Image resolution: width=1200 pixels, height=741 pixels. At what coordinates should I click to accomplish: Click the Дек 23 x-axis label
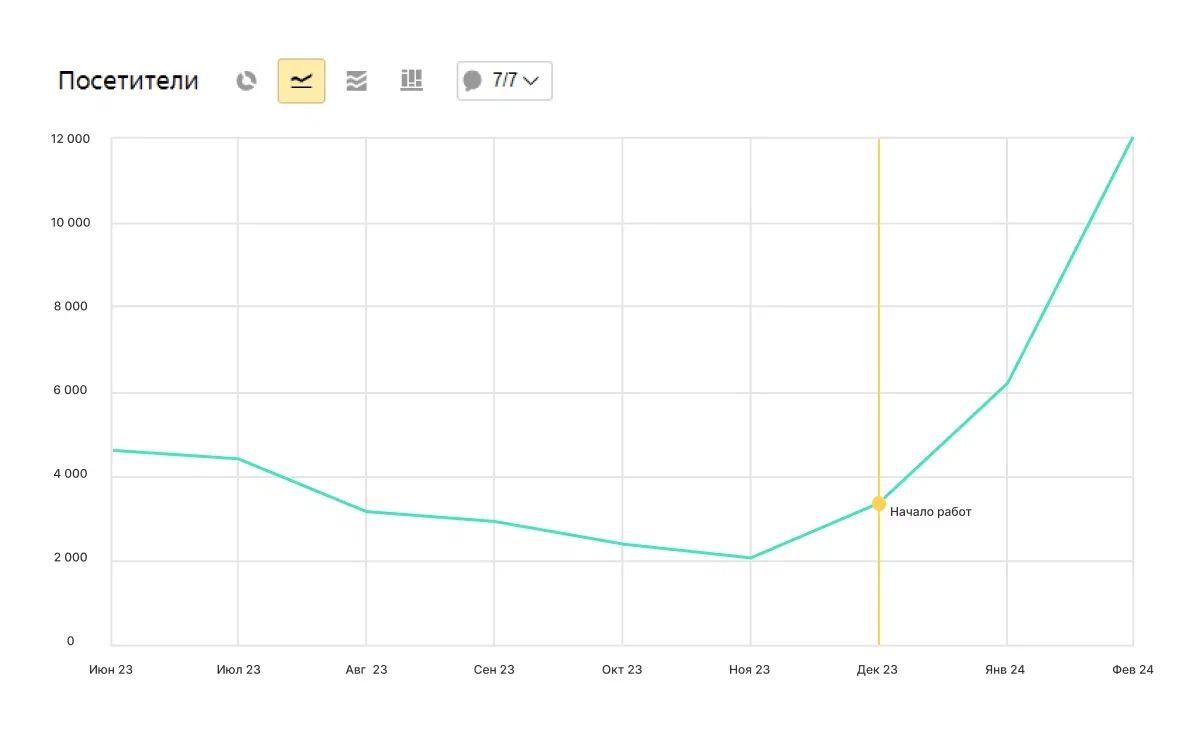click(877, 670)
